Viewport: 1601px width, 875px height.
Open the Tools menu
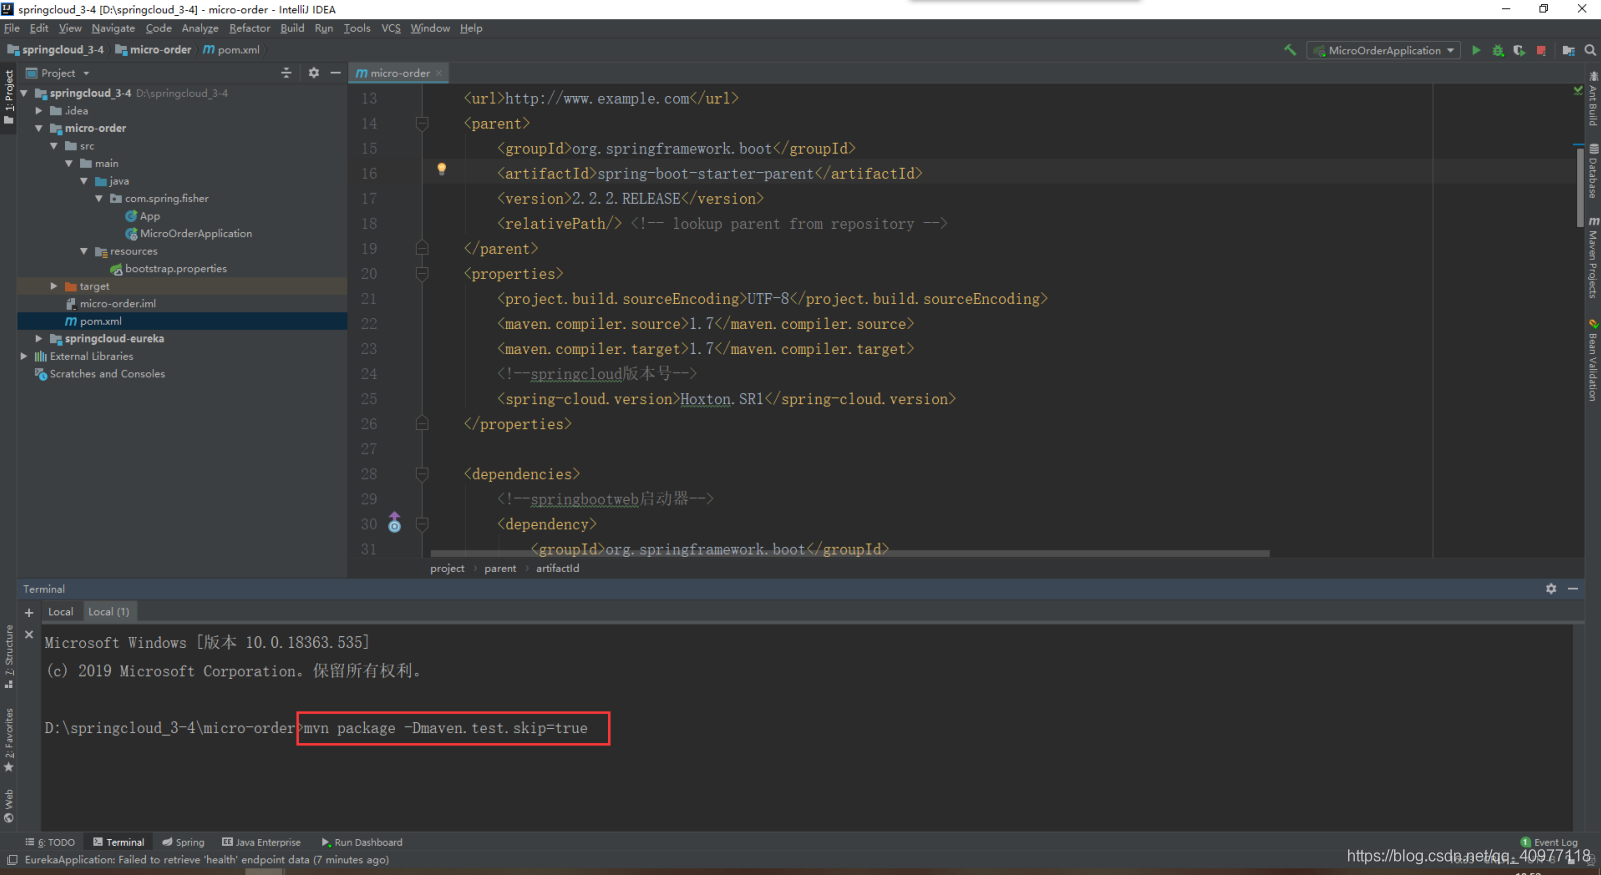357,28
